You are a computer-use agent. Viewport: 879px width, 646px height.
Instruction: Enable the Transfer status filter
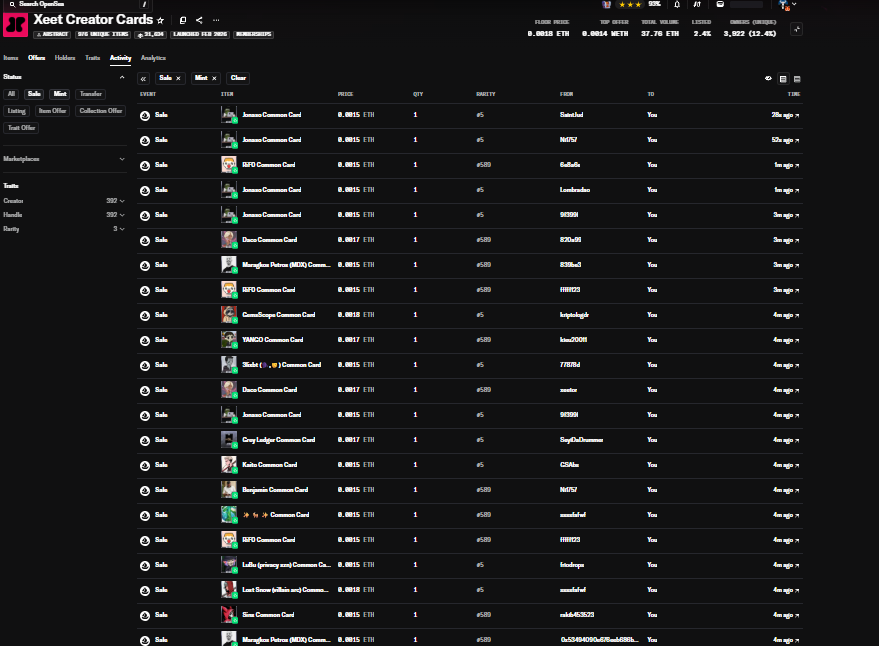(x=91, y=94)
